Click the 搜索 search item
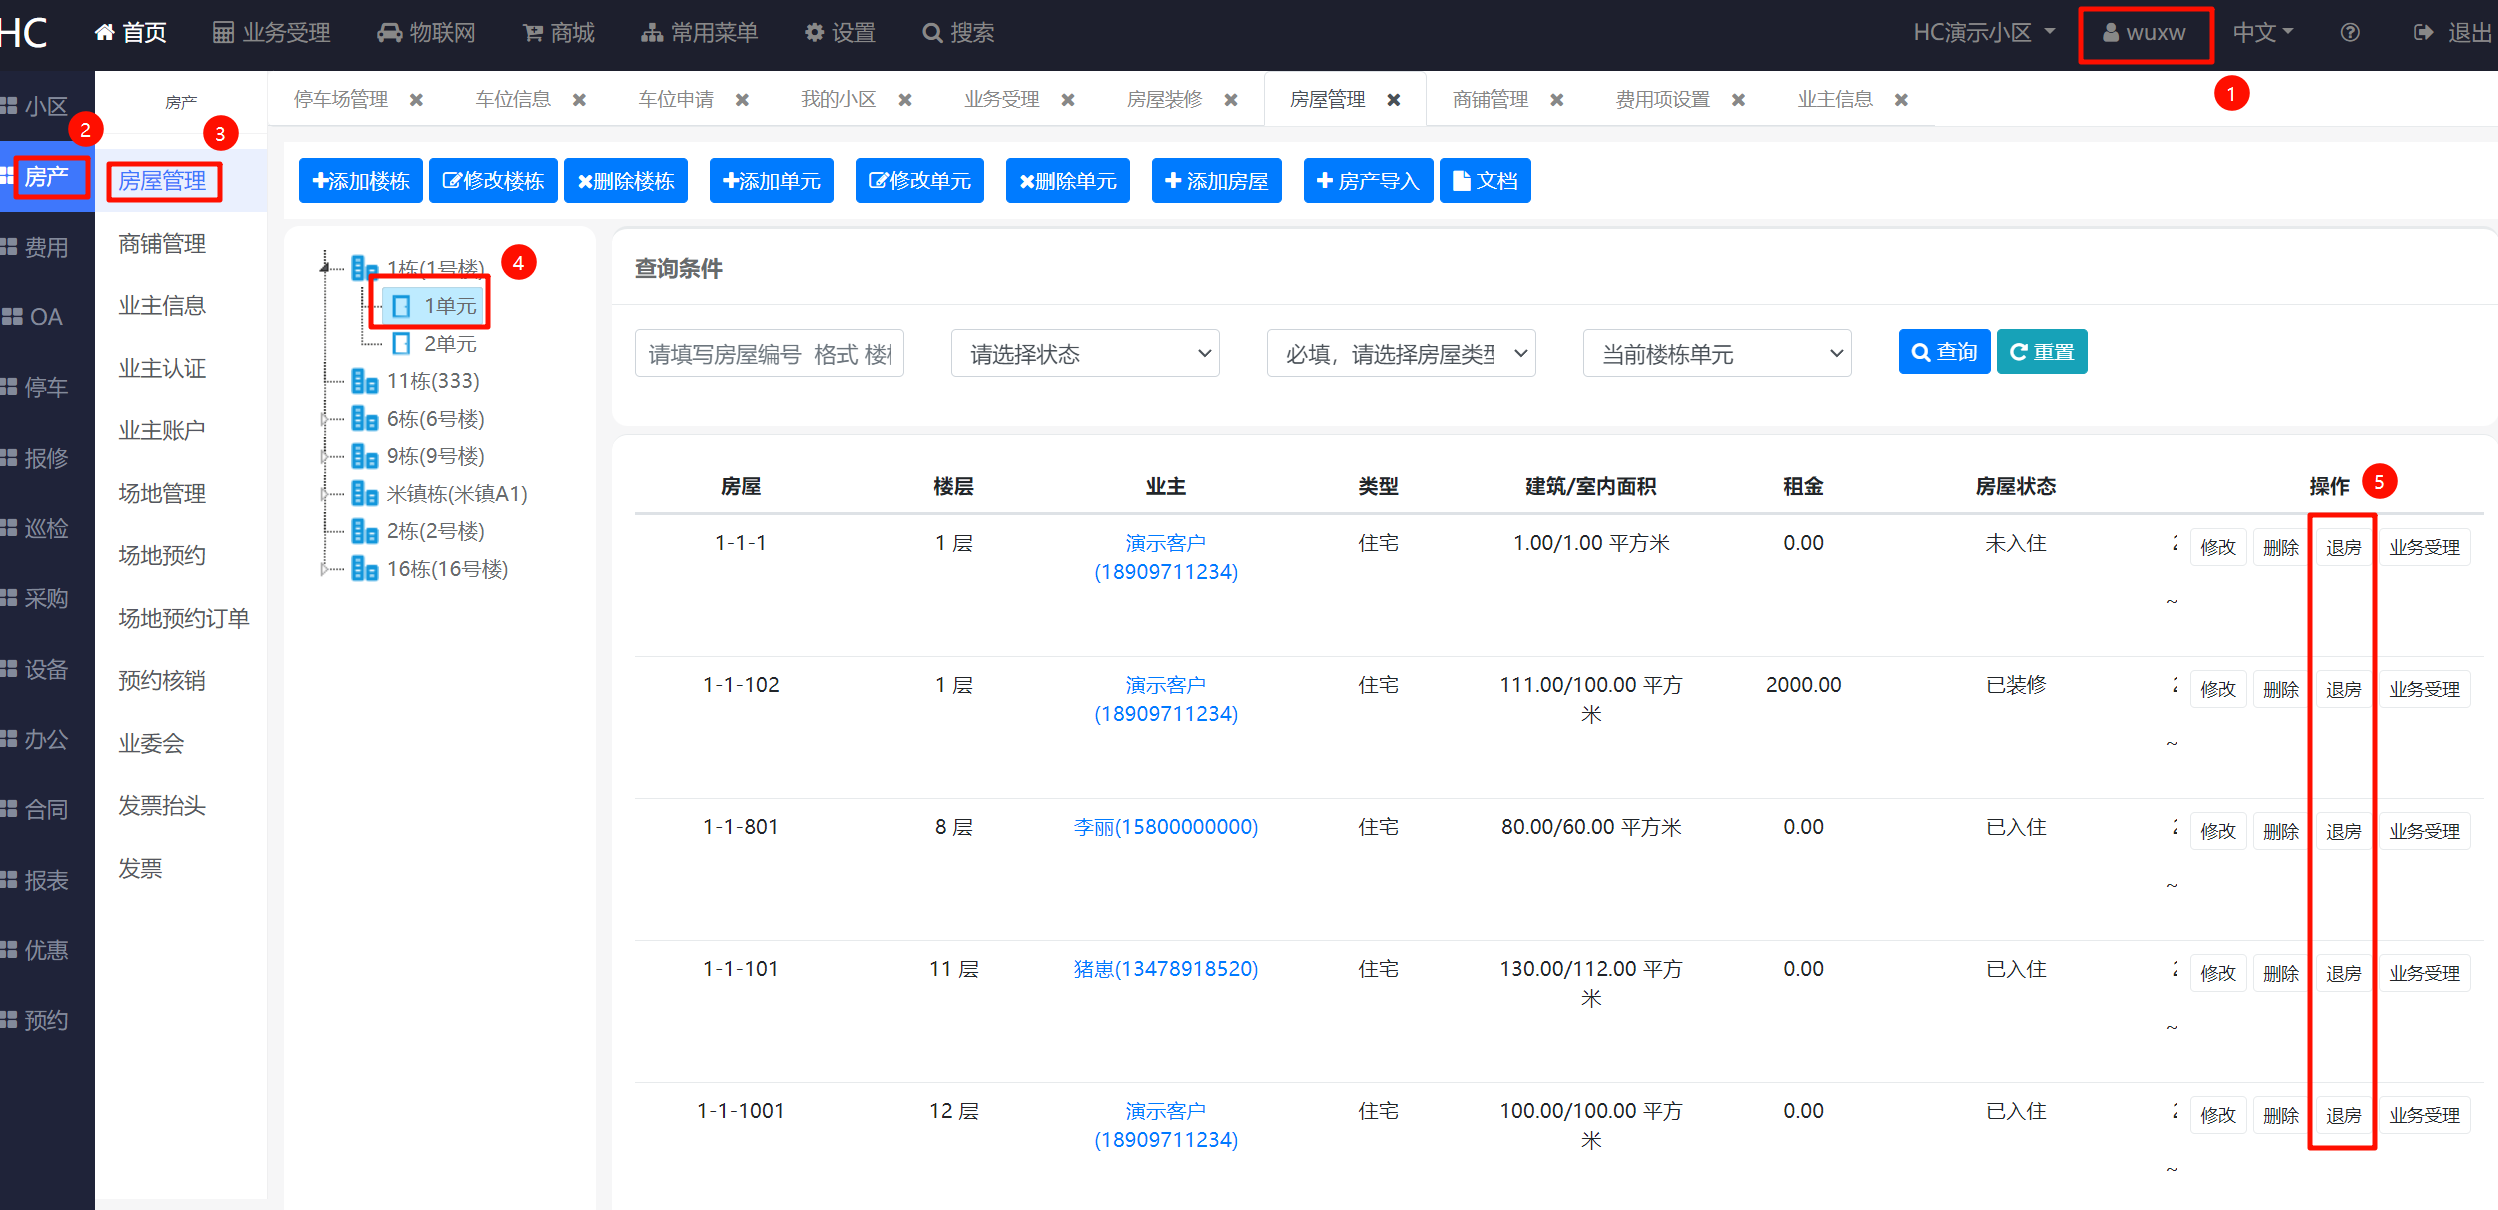Image resolution: width=2498 pixels, height=1210 pixels. click(958, 33)
